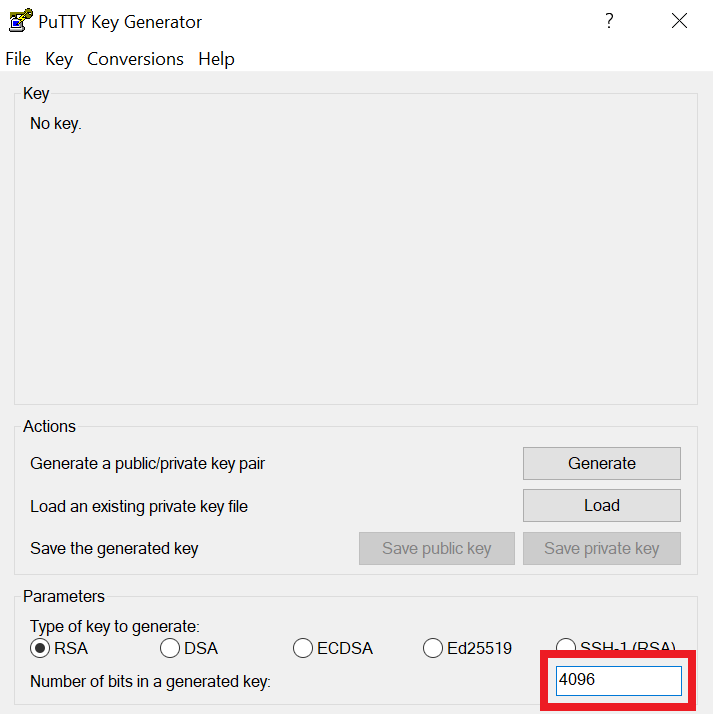The width and height of the screenshot is (713, 714).
Task: Select the RSA key type
Action: (x=41, y=648)
